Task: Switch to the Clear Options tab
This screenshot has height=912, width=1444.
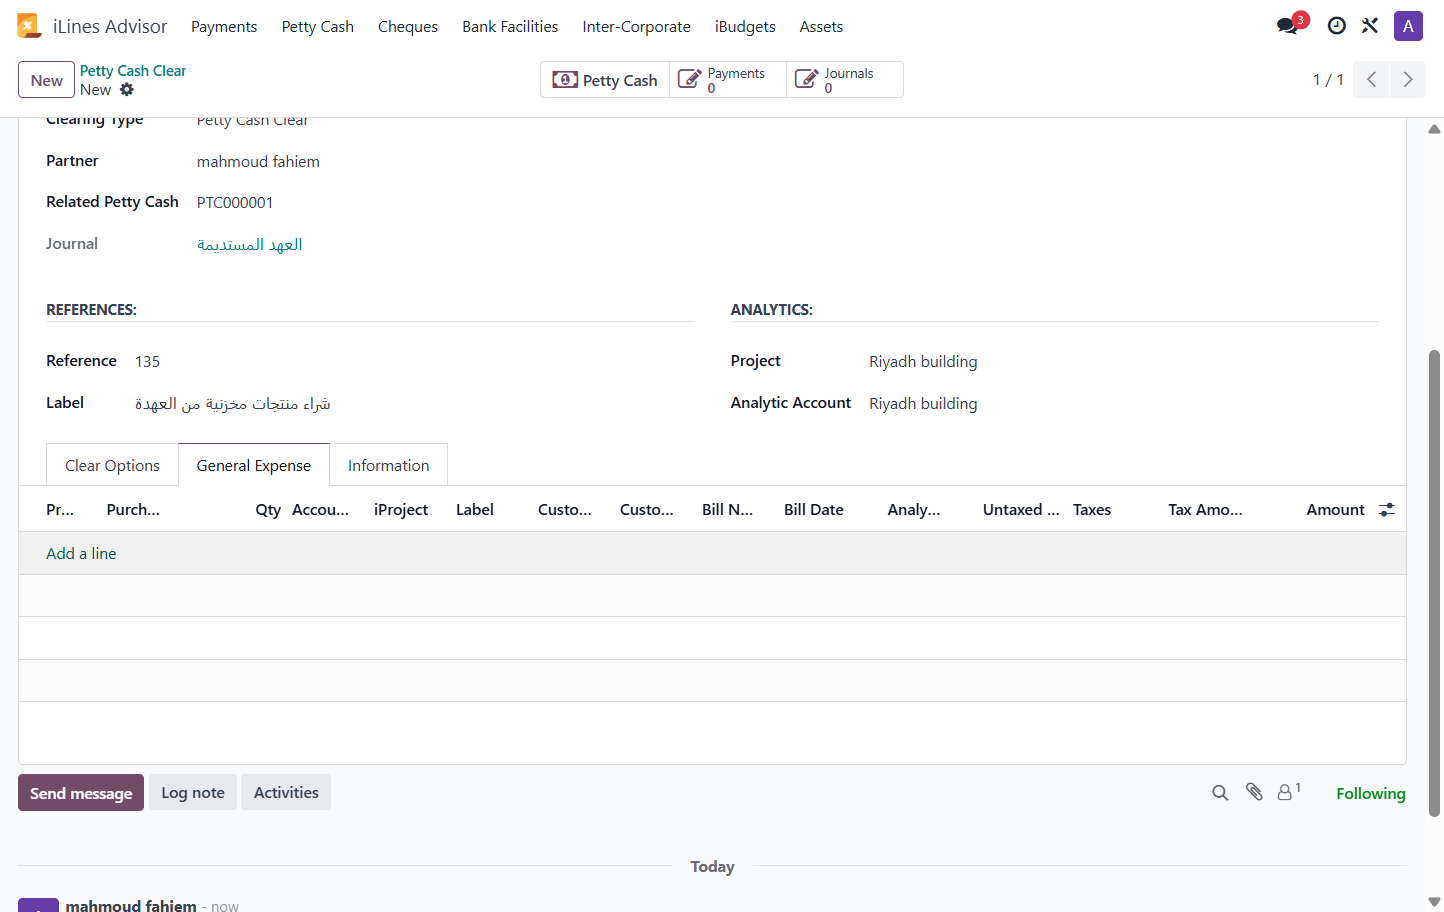Action: coord(112,465)
